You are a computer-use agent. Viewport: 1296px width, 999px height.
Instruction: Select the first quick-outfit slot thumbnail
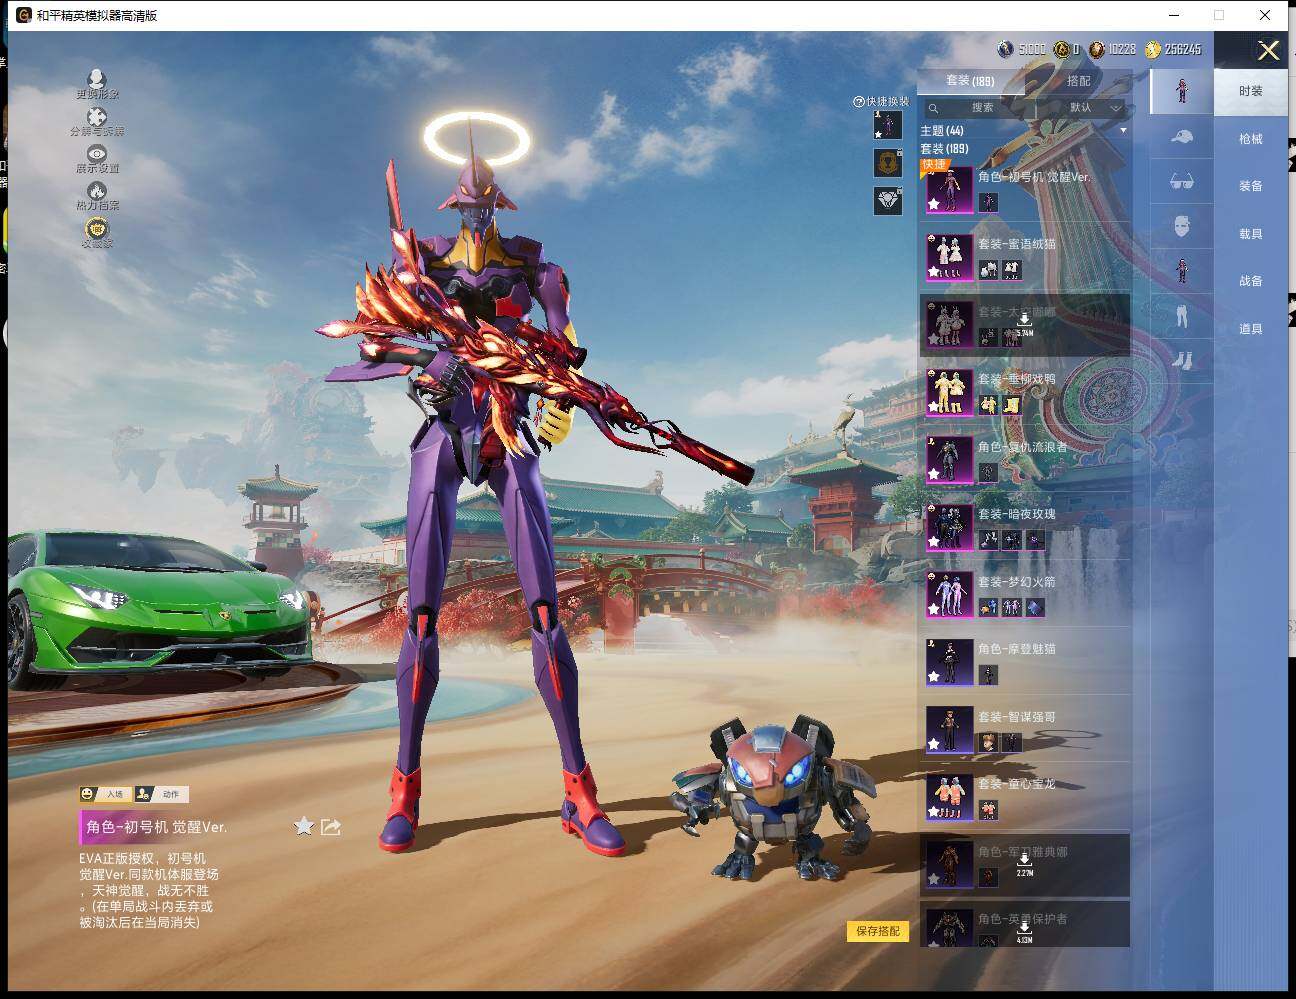[x=887, y=125]
